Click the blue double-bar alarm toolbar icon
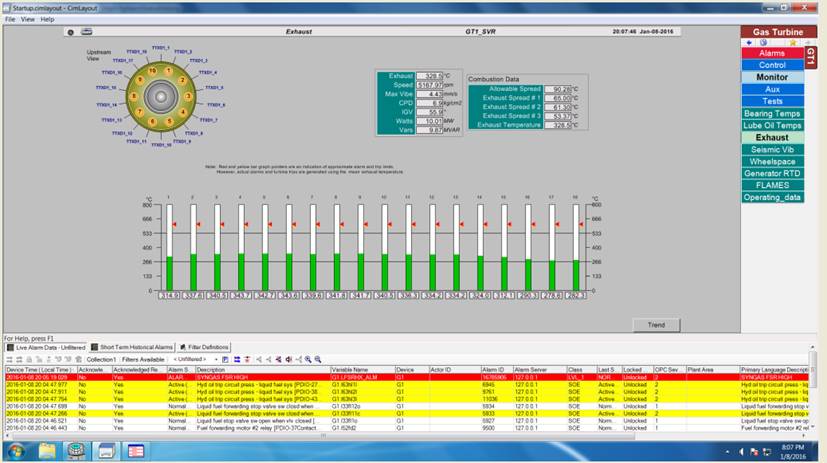This screenshot has height=463, width=827. (x=237, y=359)
